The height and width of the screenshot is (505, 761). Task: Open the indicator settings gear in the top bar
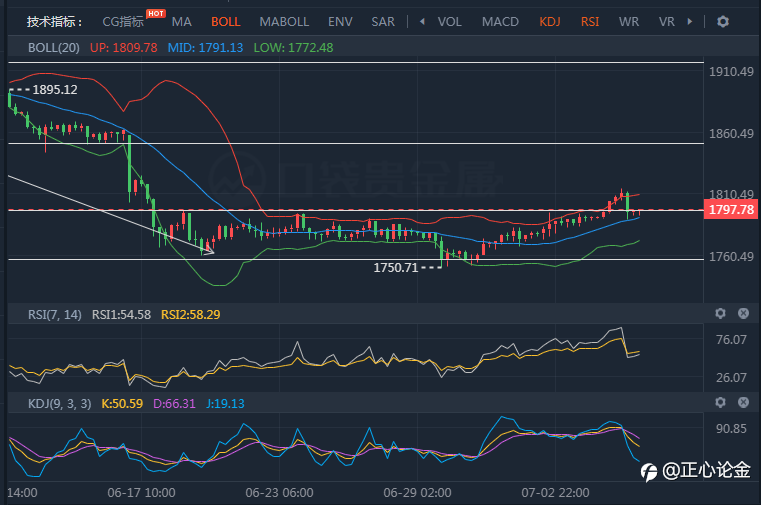(x=723, y=22)
